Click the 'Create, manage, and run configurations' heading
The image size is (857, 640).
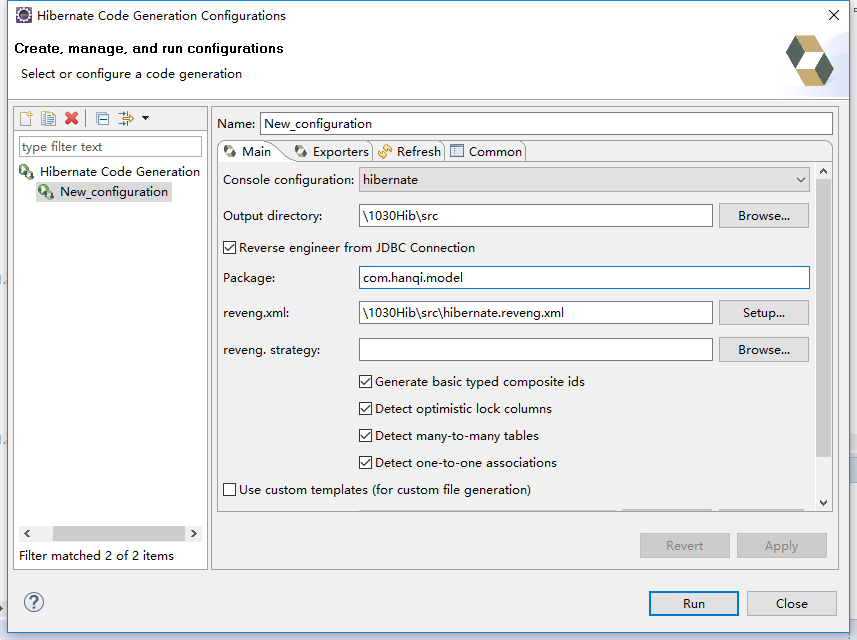tap(149, 48)
